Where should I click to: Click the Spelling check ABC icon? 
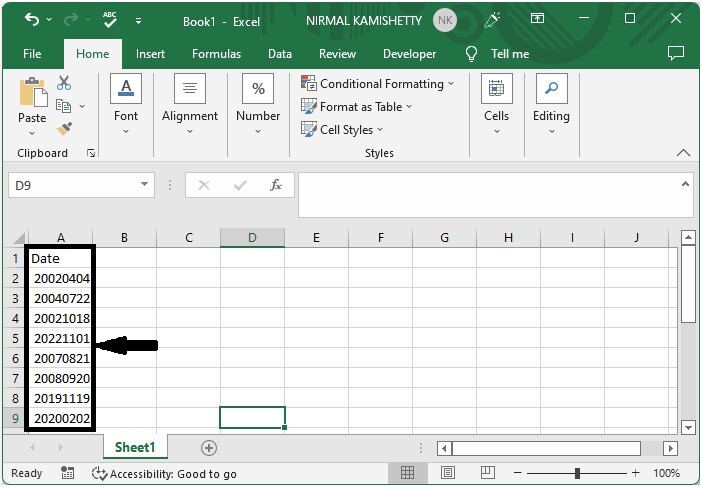click(110, 20)
